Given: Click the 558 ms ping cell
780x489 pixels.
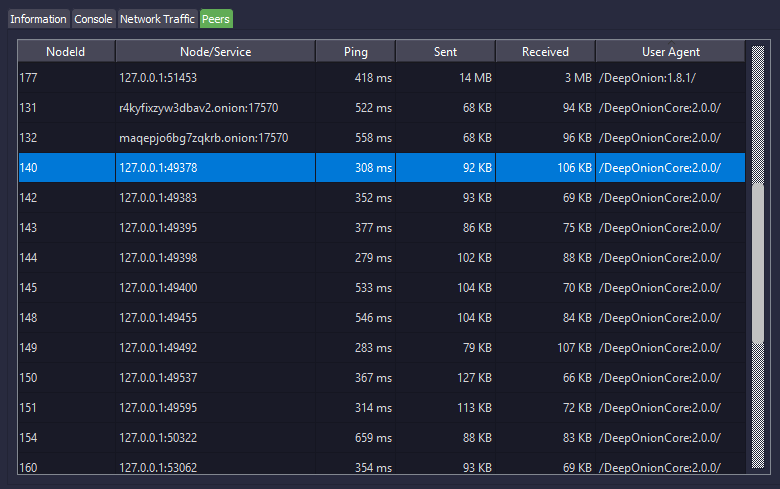Looking at the screenshot, I should click(356, 138).
